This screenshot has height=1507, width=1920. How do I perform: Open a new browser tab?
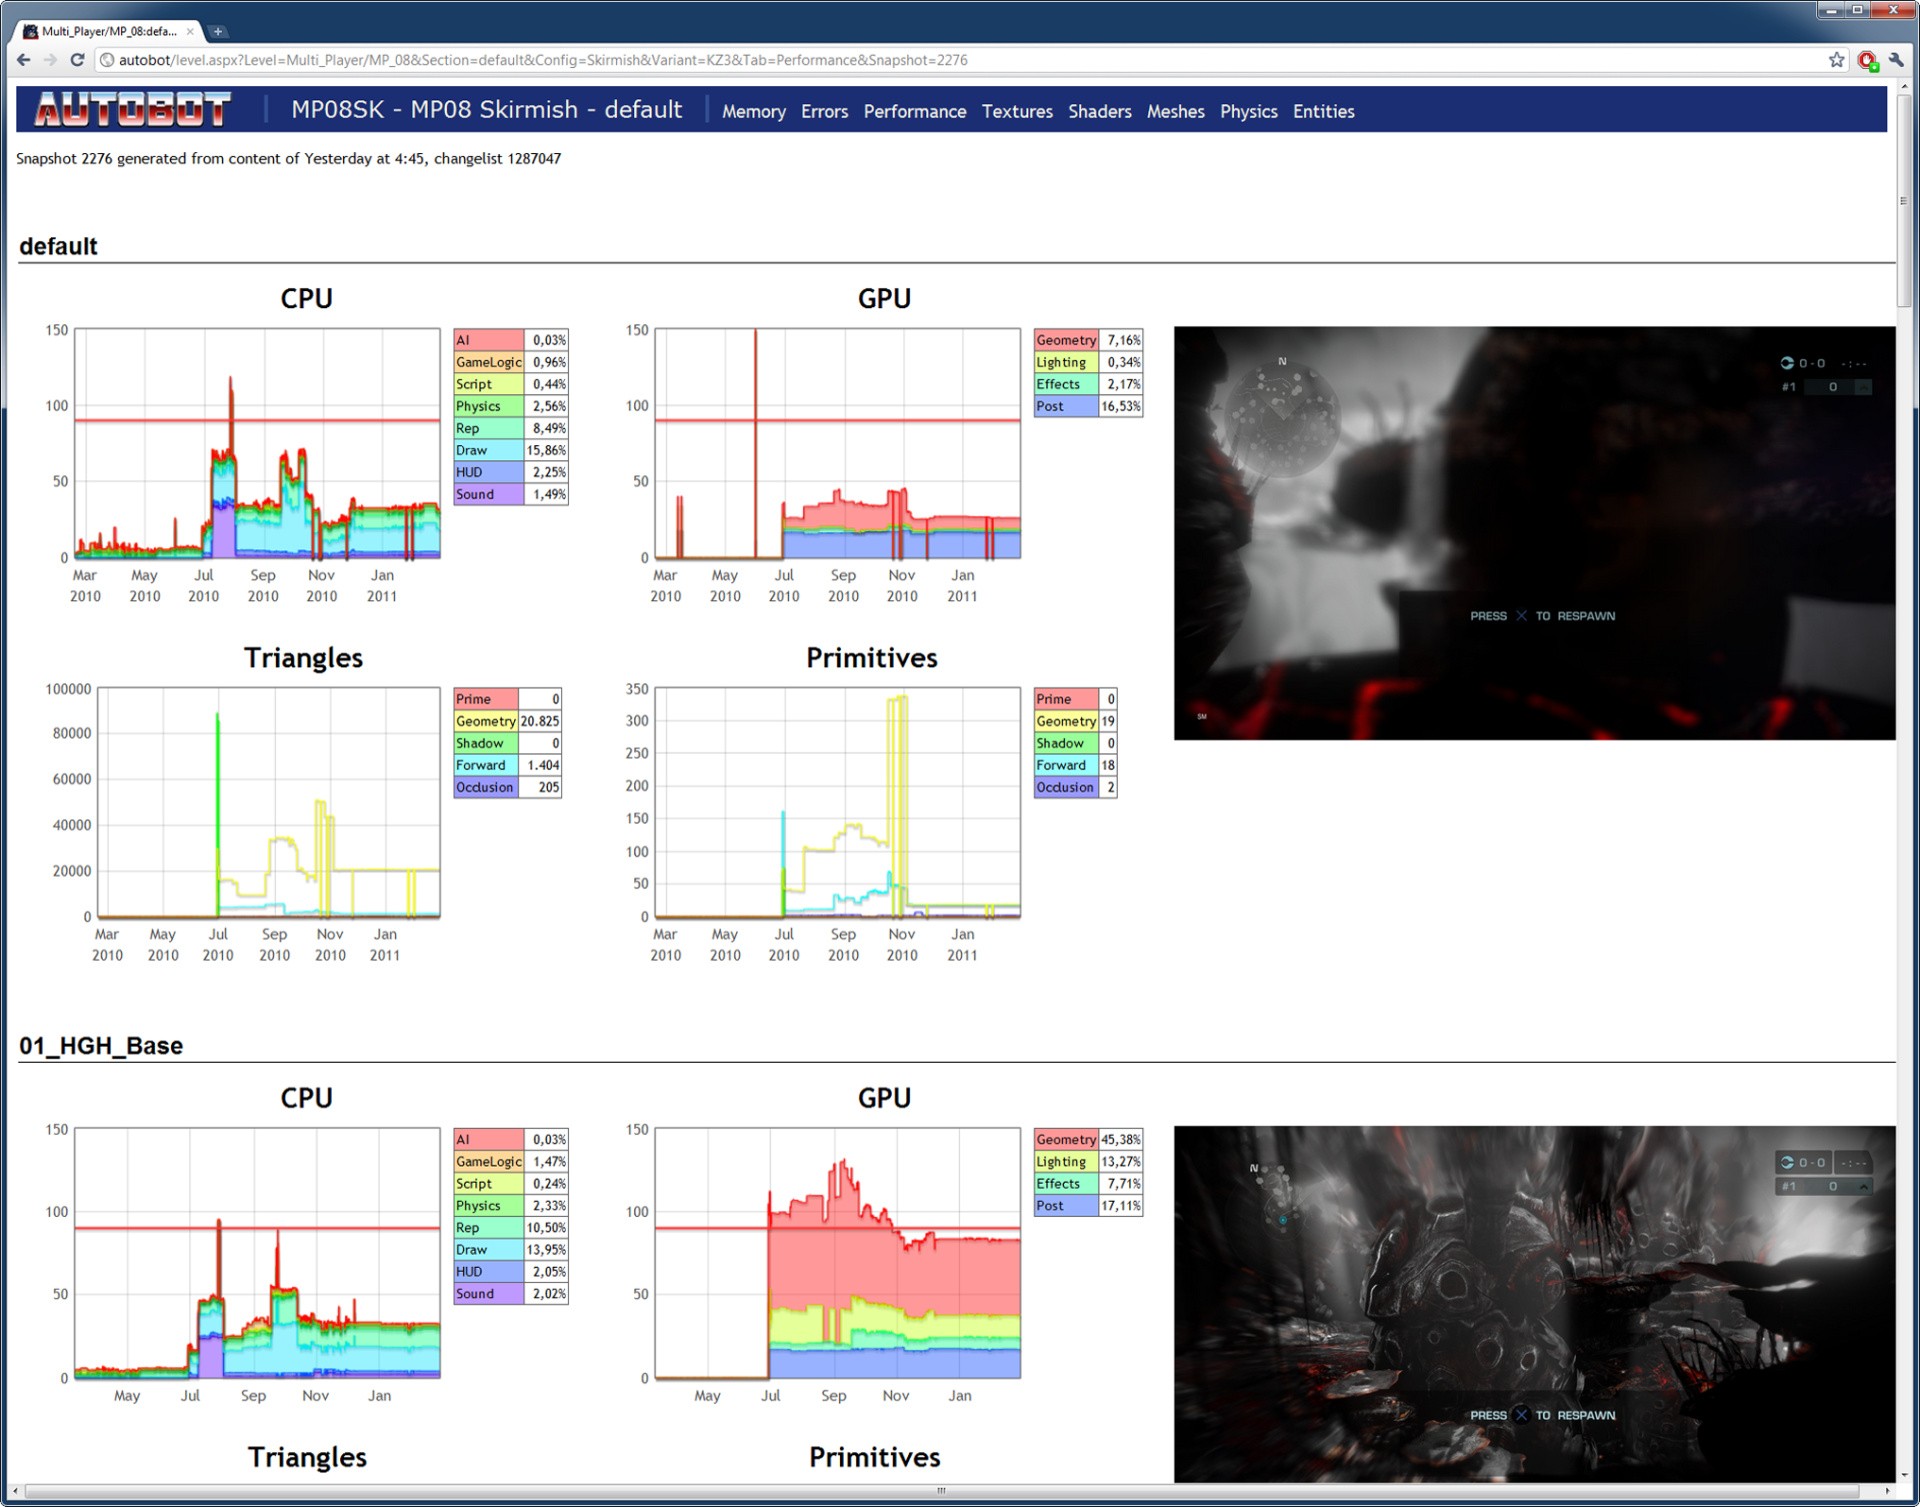pos(218,32)
